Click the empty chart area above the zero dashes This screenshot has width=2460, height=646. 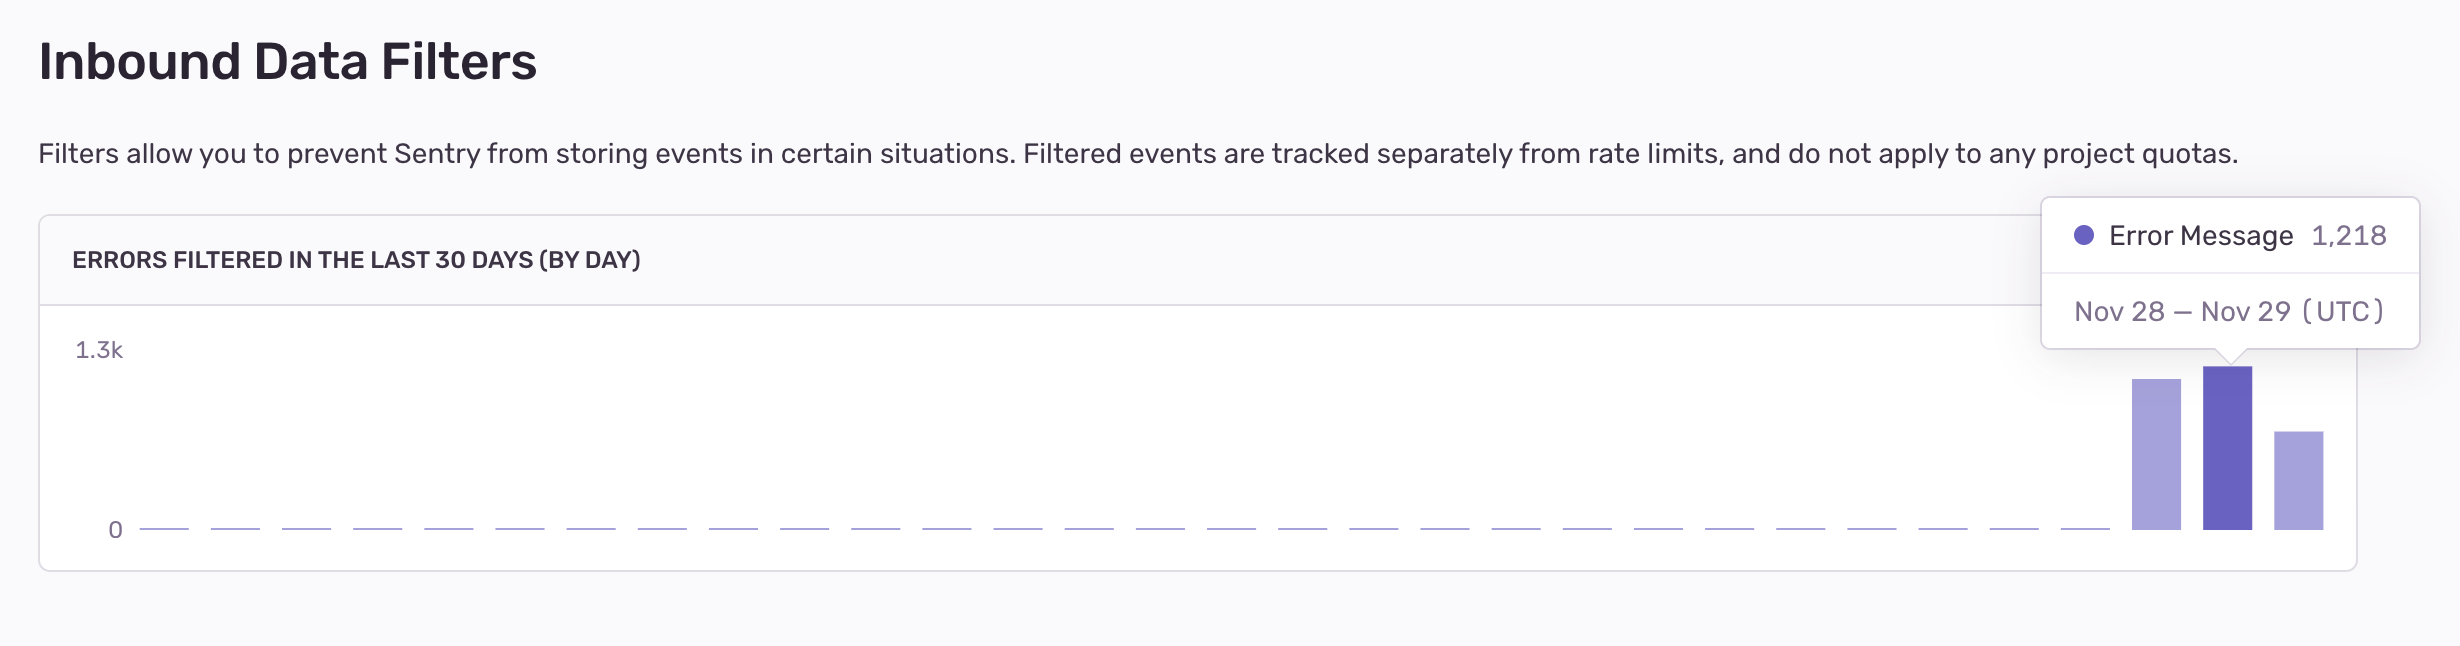(x=1100, y=430)
